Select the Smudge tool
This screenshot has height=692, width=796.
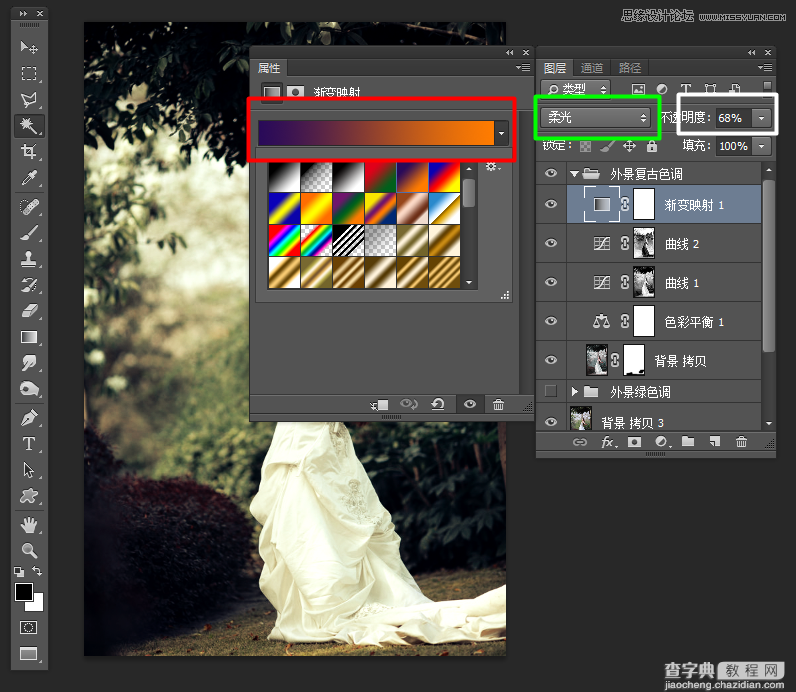point(29,363)
